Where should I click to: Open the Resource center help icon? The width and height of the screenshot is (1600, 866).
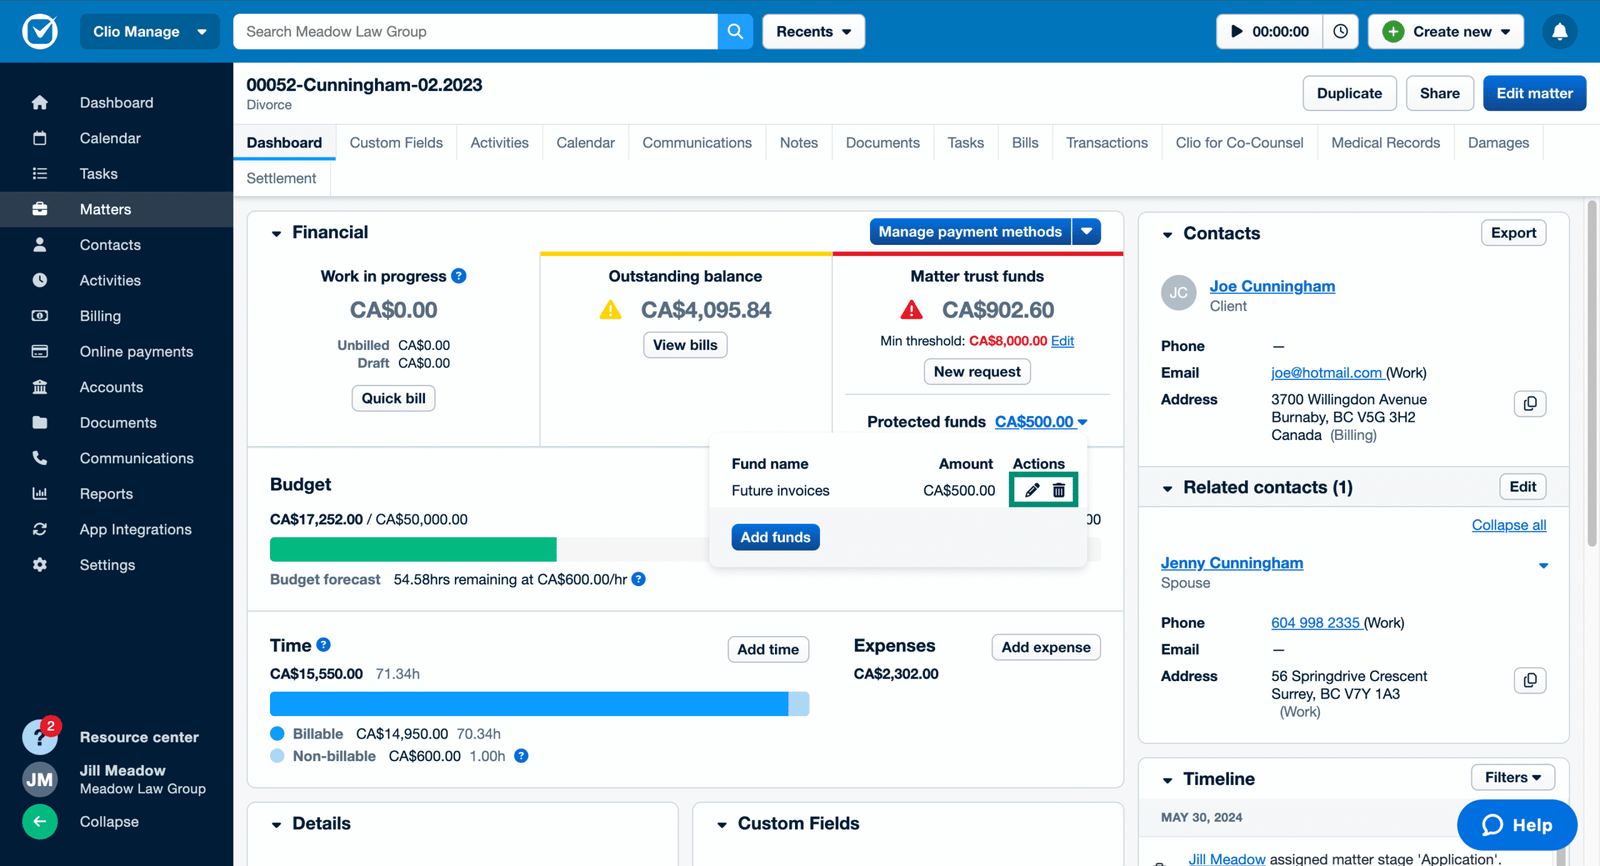[40, 737]
